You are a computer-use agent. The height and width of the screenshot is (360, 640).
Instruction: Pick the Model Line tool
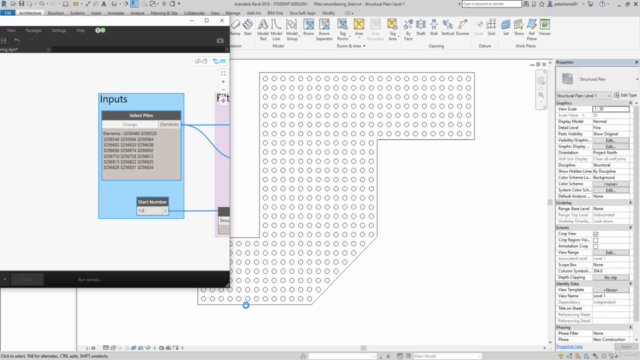[x=276, y=29]
